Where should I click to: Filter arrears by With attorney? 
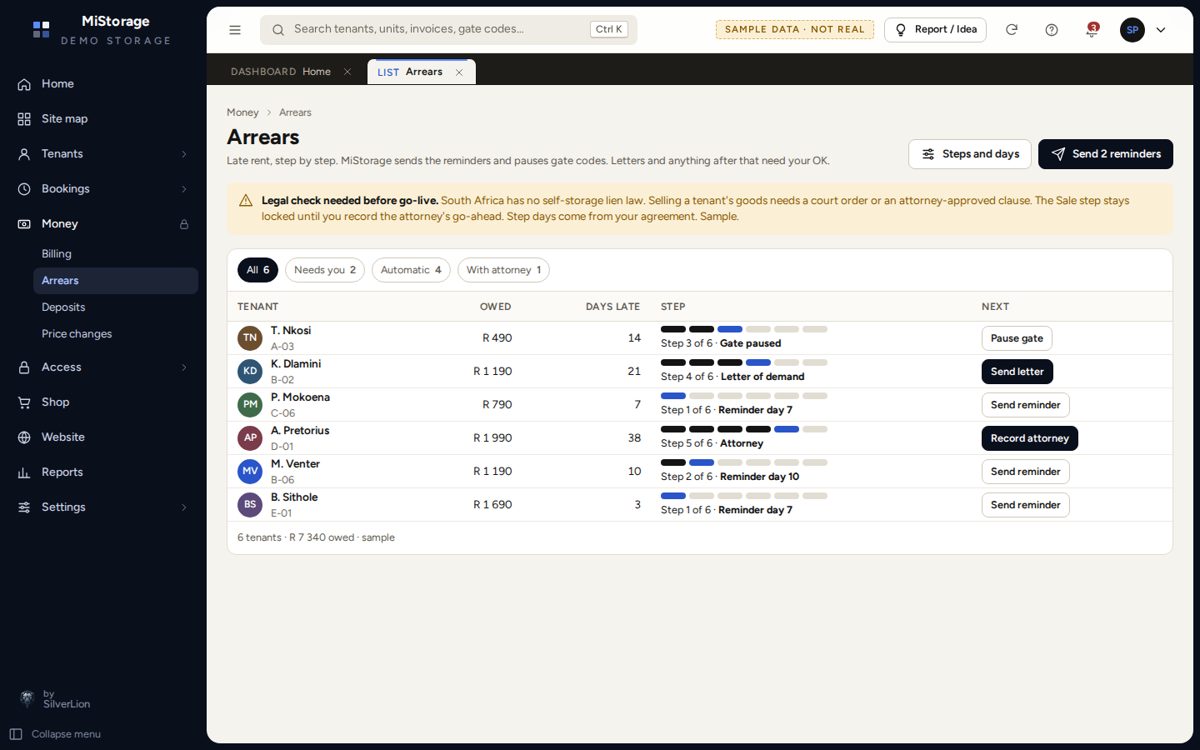point(504,270)
